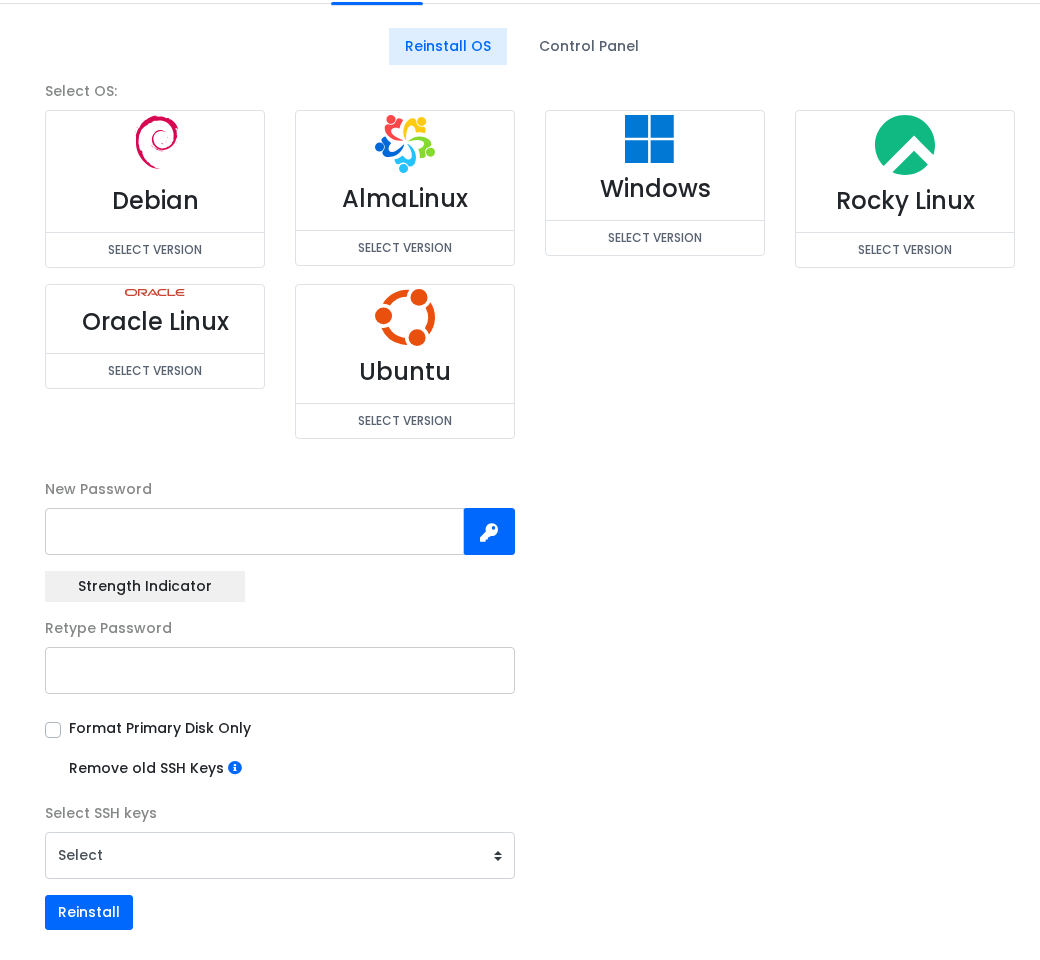Image resolution: width=1040 pixels, height=960 pixels.
Task: Open Windows Select Version dropdown
Action: tap(655, 238)
